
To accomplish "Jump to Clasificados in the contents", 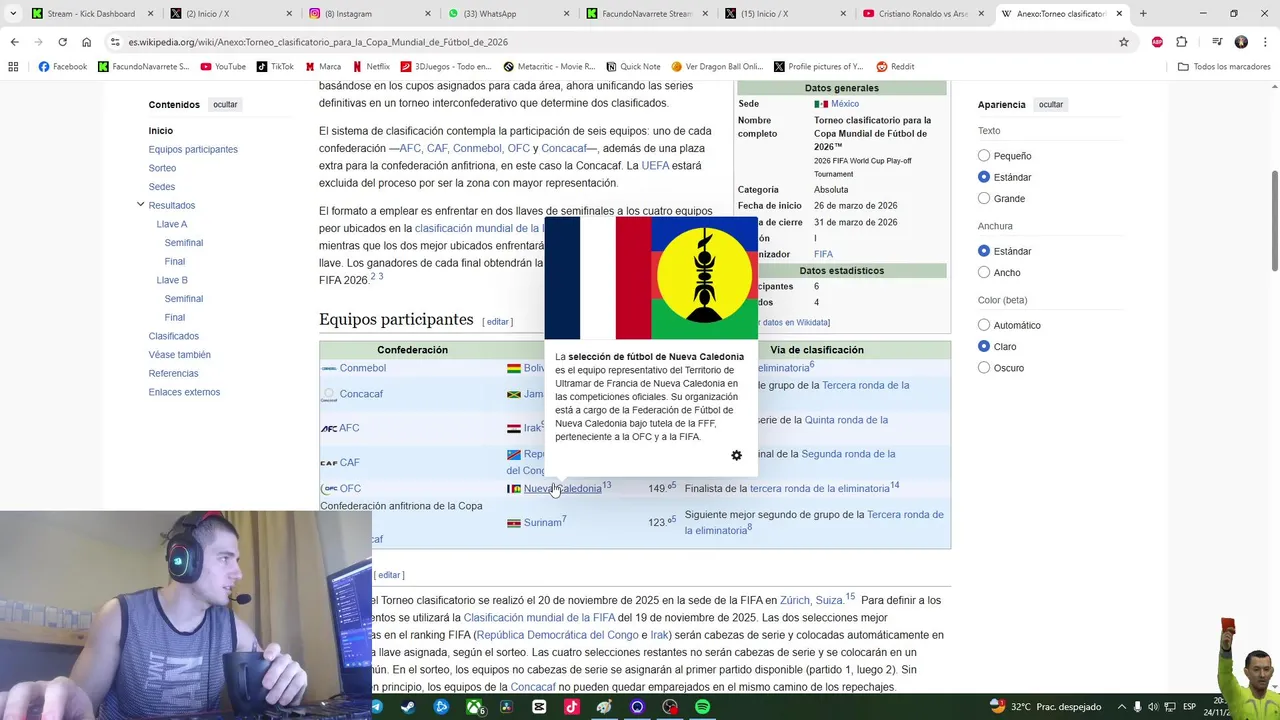I will (x=174, y=336).
